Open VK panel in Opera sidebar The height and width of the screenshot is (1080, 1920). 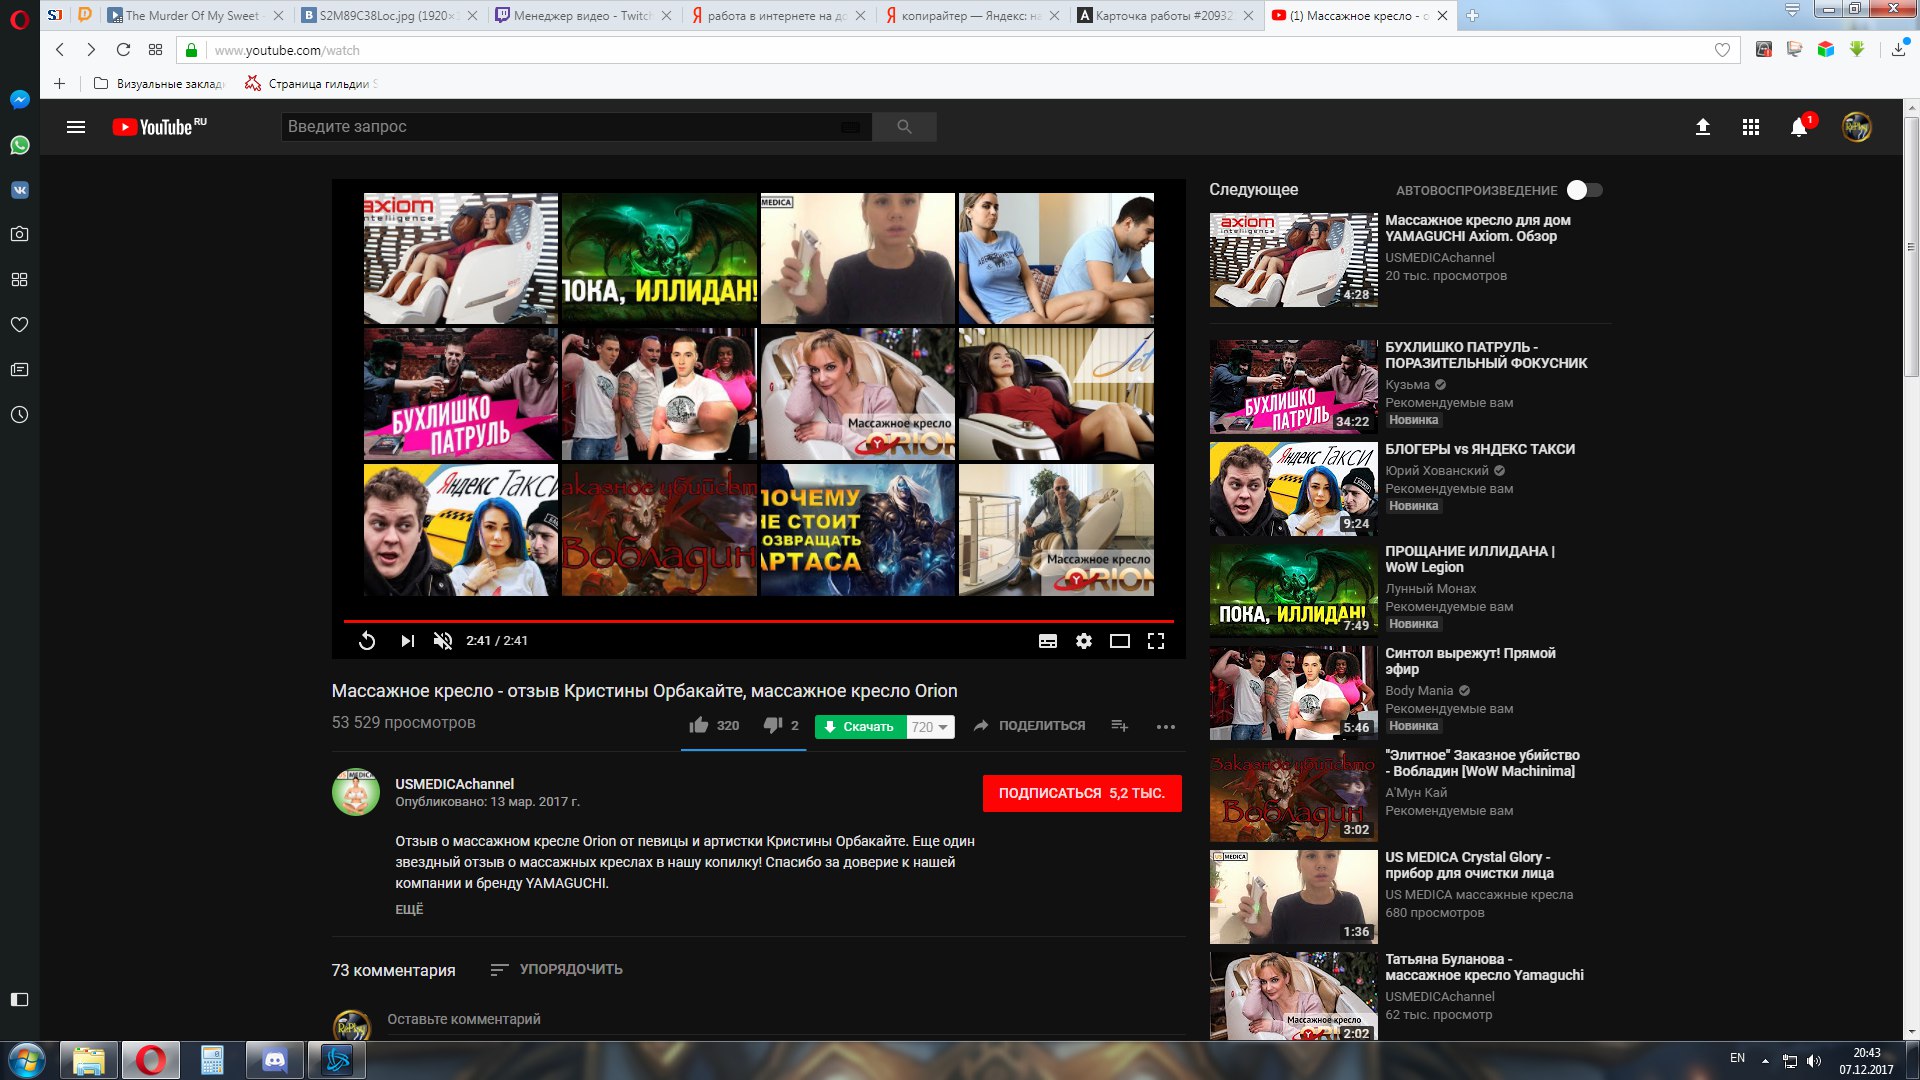click(19, 190)
